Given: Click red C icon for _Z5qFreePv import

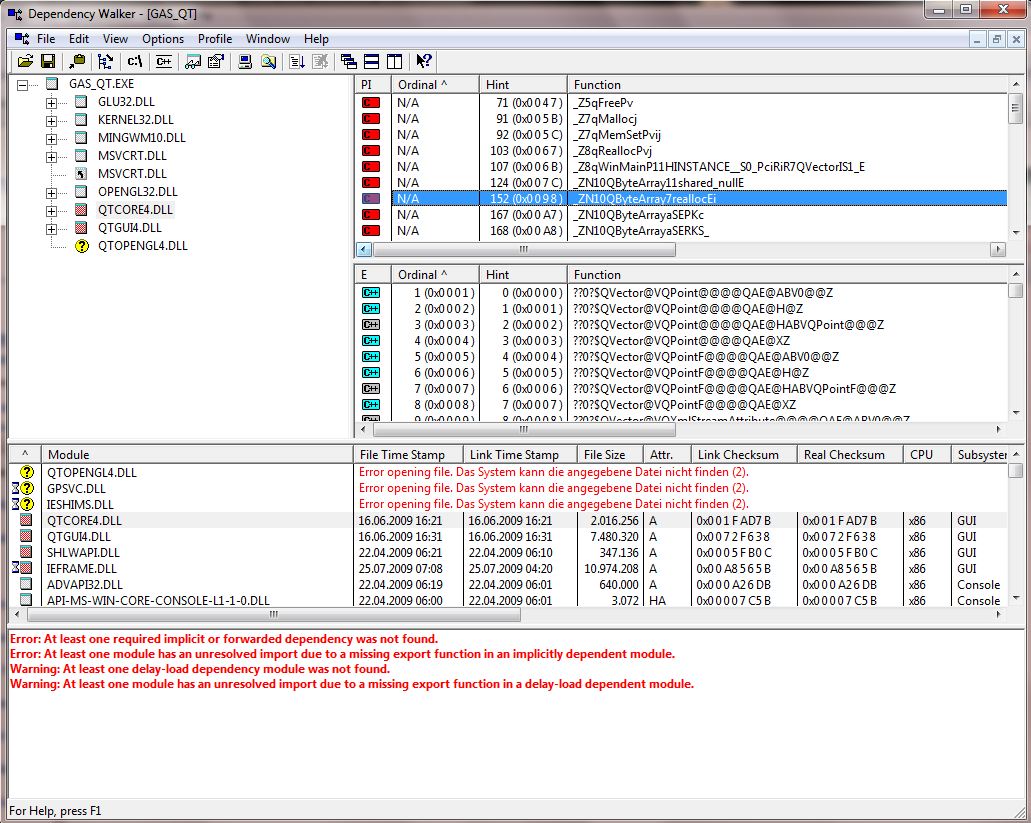Looking at the screenshot, I should pyautogui.click(x=371, y=103).
